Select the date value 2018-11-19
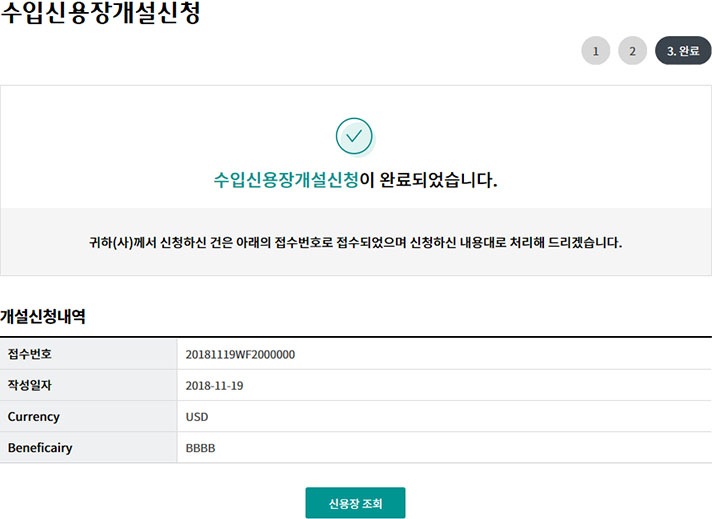Screen dimensions: 712x519 pos(214,385)
